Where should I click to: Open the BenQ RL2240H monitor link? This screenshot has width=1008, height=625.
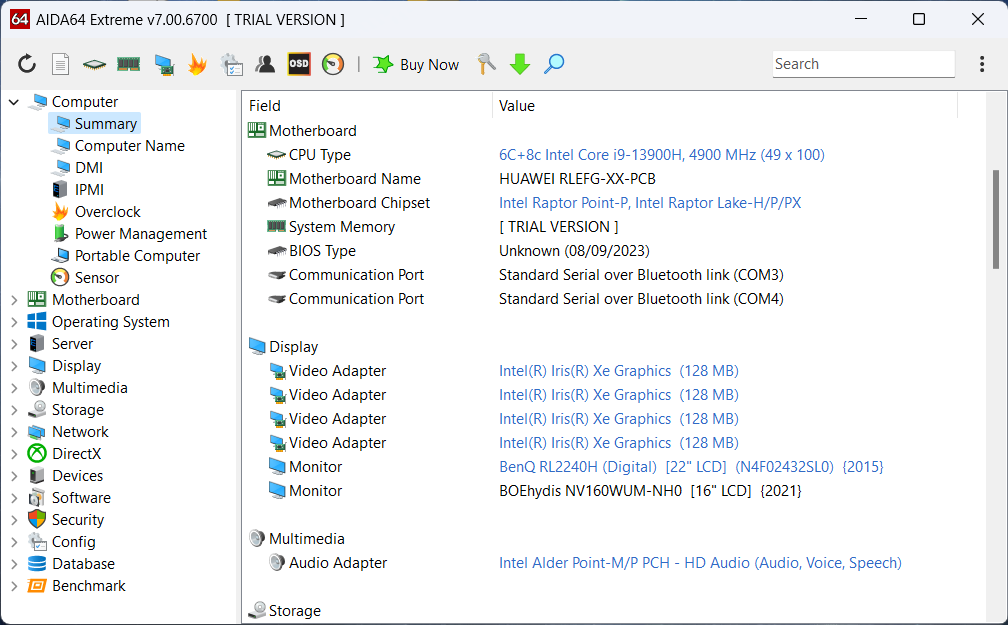tap(691, 467)
